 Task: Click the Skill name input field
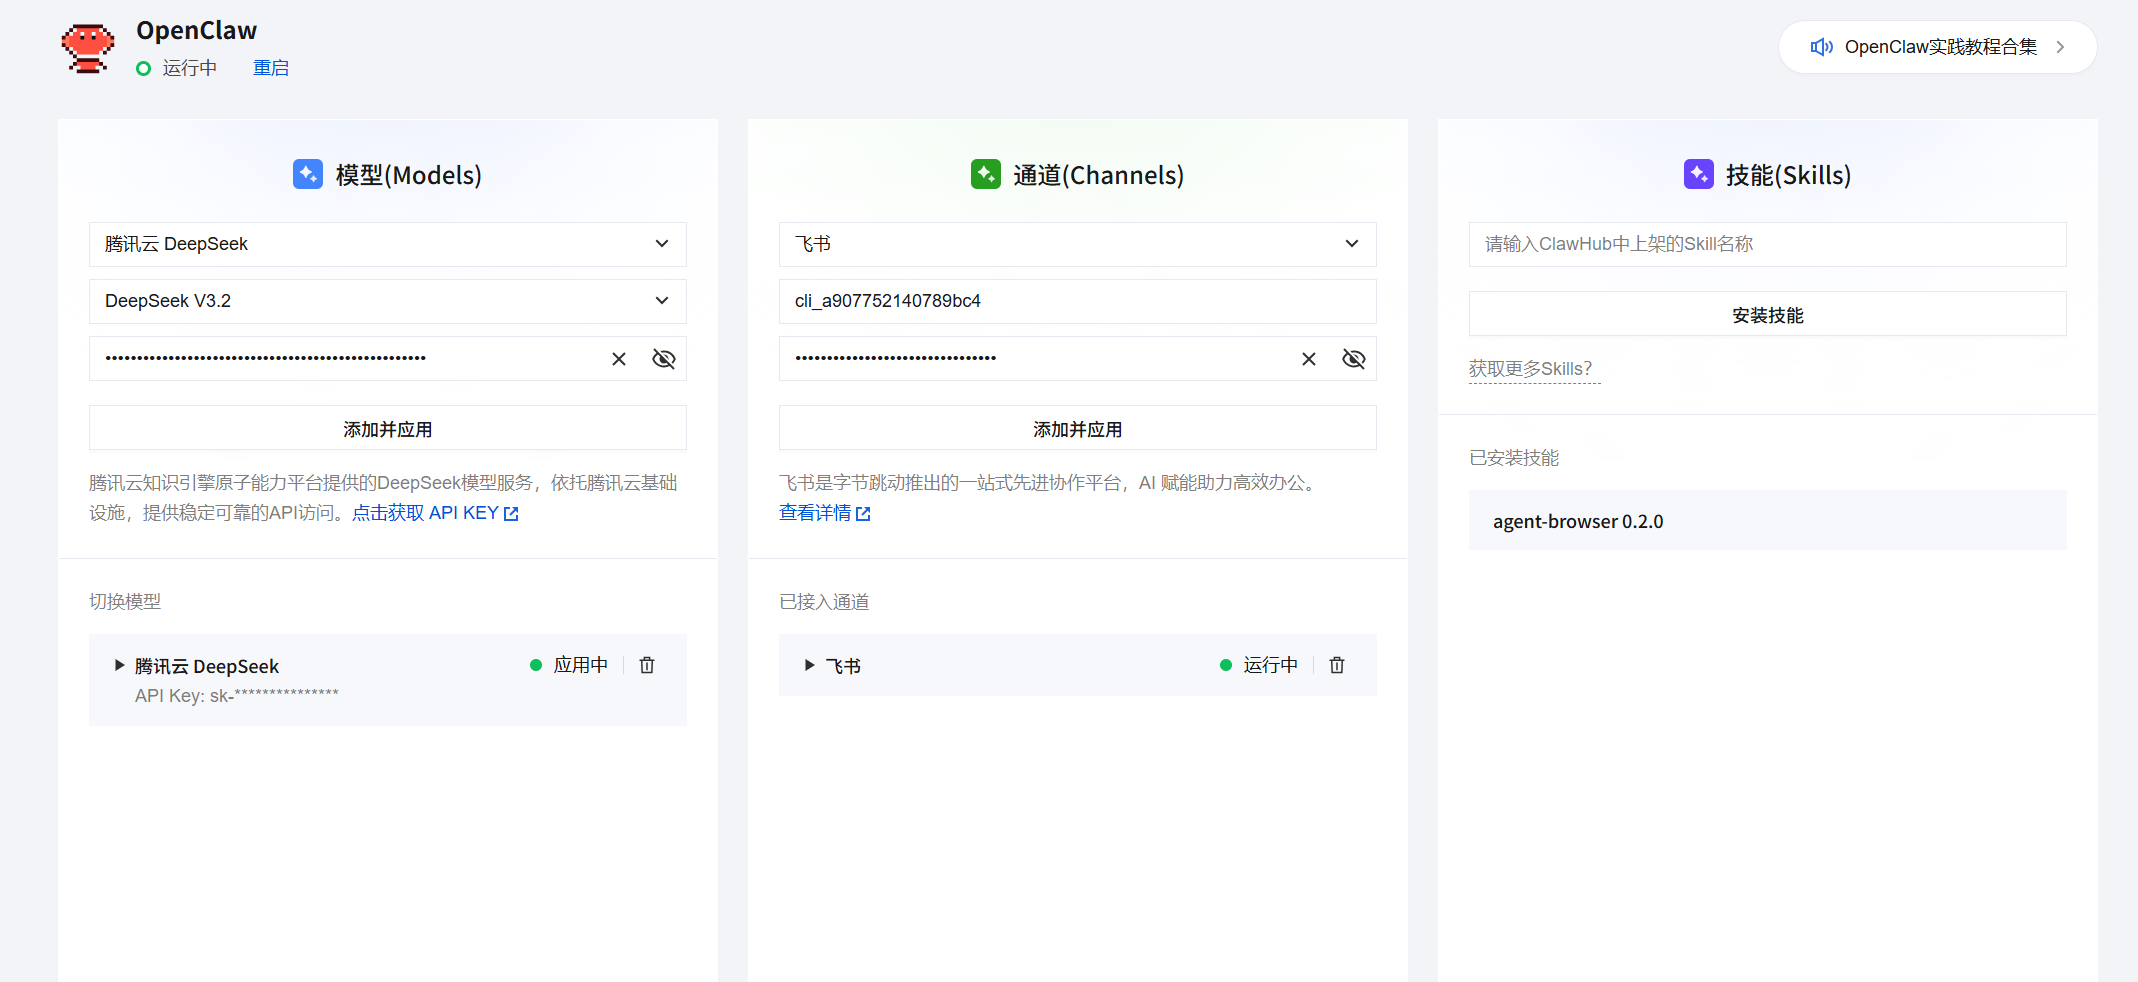click(1767, 244)
